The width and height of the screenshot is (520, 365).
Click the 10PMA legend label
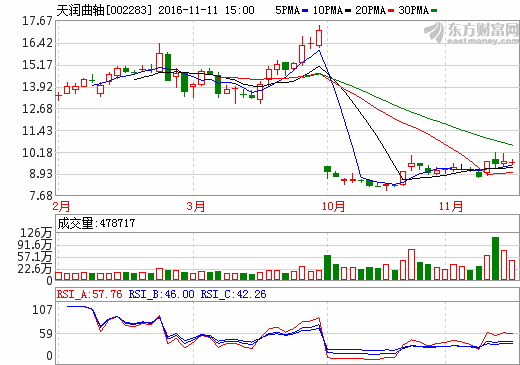pos(328,10)
